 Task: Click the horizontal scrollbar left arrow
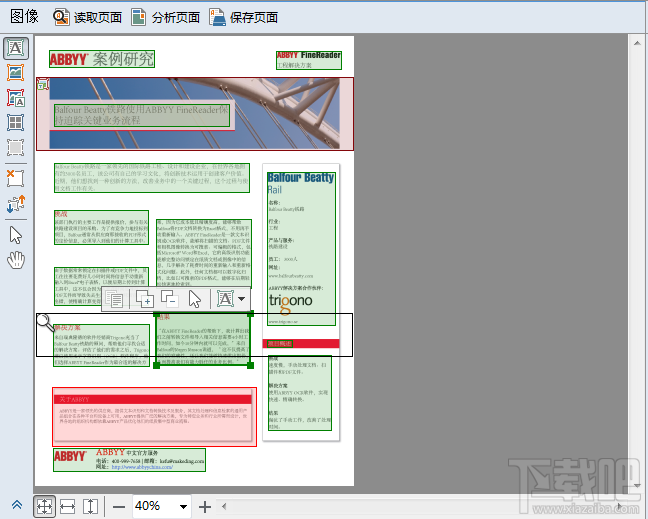pos(224,506)
